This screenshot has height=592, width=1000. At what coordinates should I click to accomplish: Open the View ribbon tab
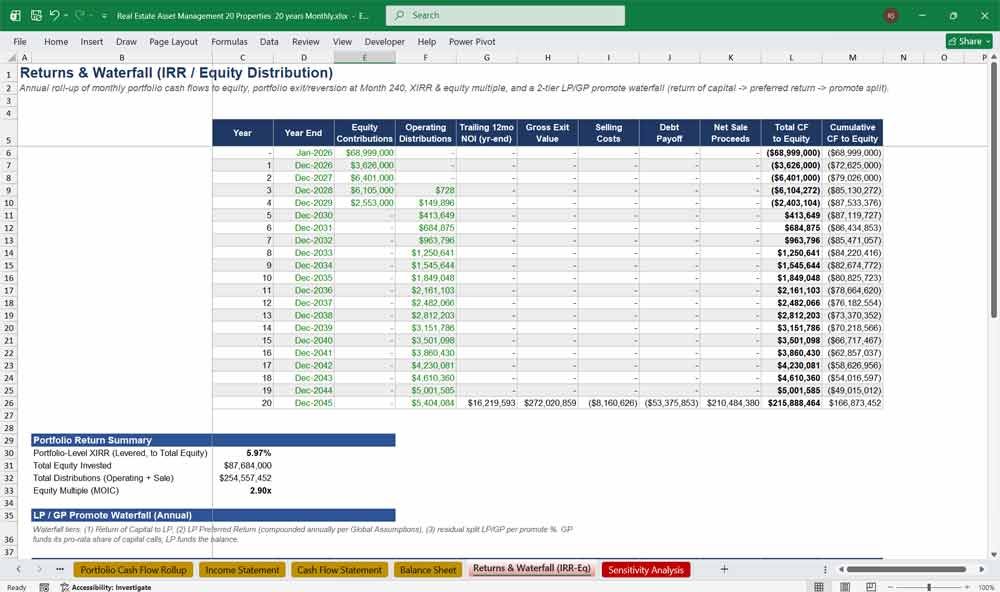pos(342,41)
